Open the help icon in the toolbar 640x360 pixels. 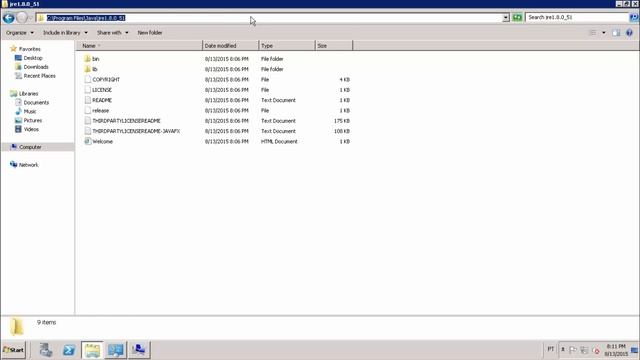[629, 33]
